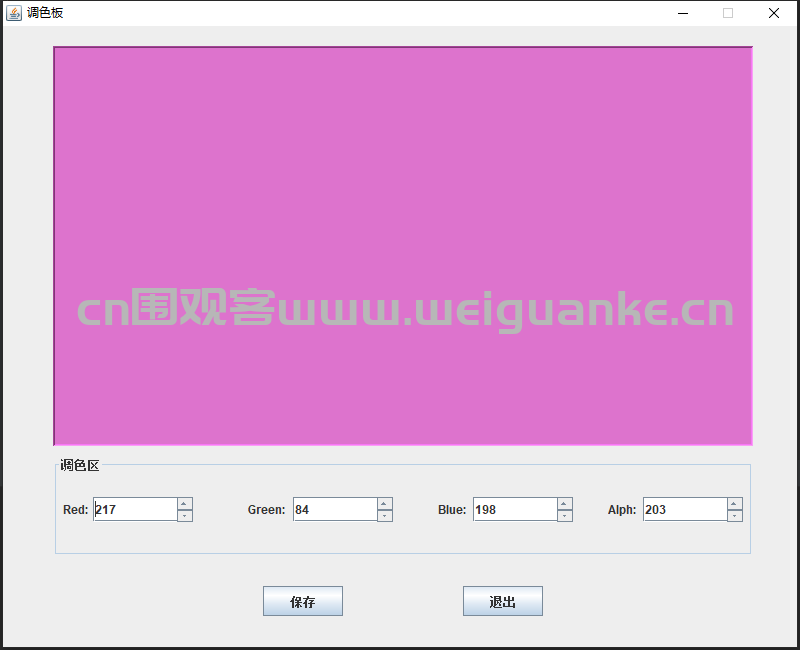
Task: Click the 调色板 window title text
Action: click(x=45, y=13)
